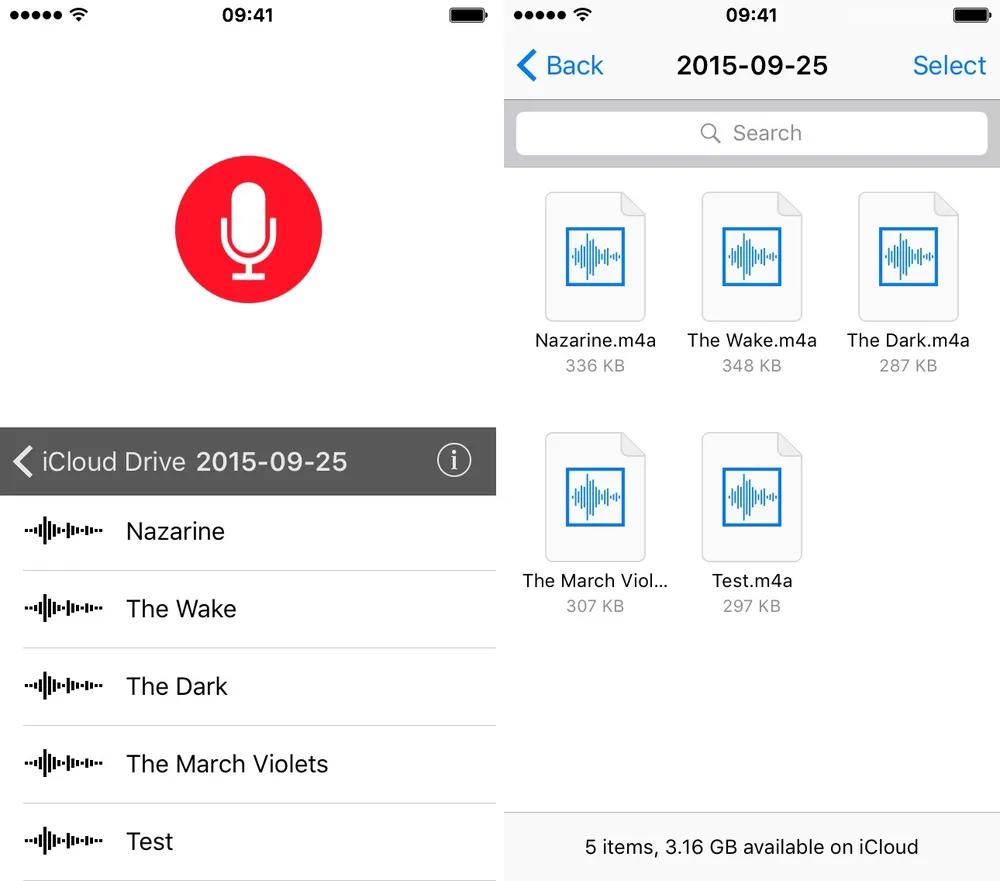Go back using iCloud Drive chevron

[23, 462]
